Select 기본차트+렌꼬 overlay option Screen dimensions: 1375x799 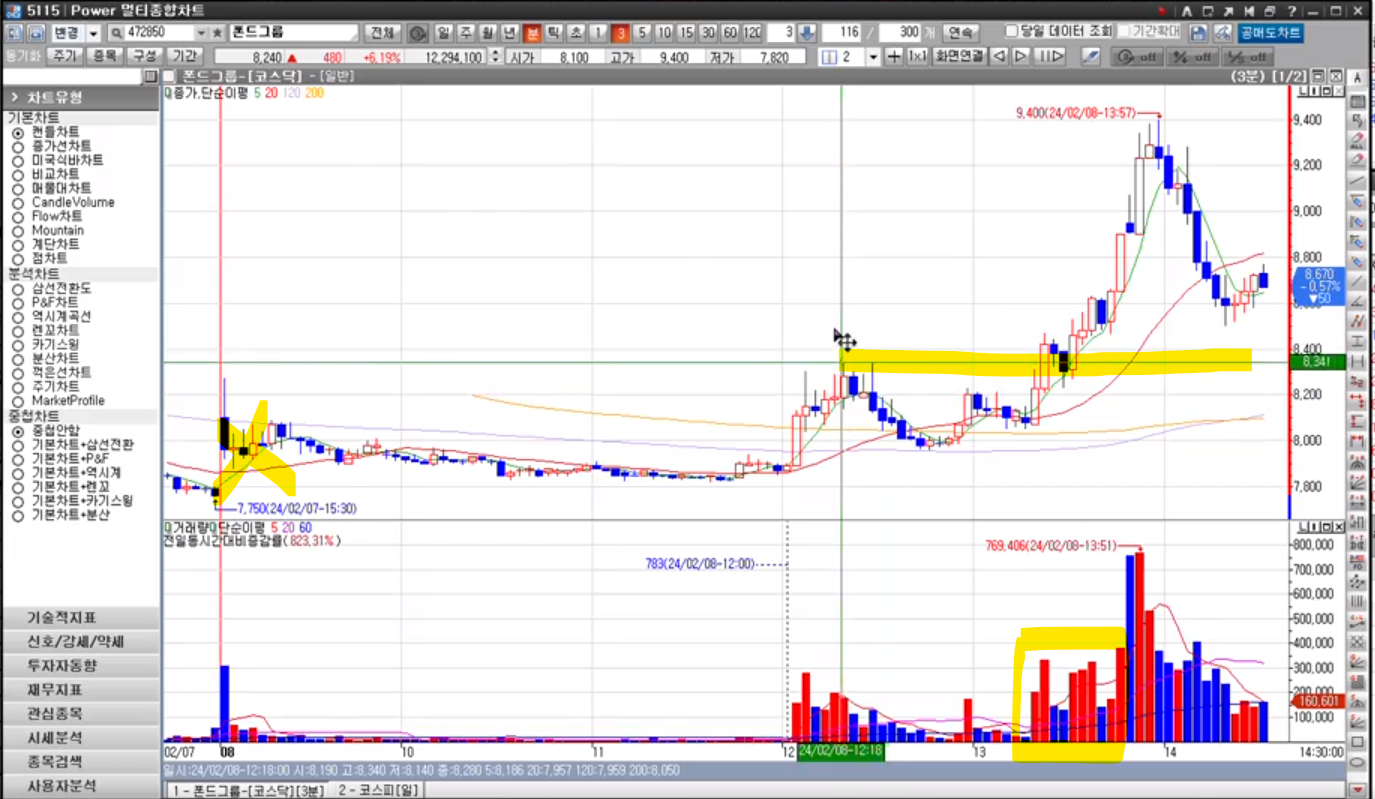point(17,487)
